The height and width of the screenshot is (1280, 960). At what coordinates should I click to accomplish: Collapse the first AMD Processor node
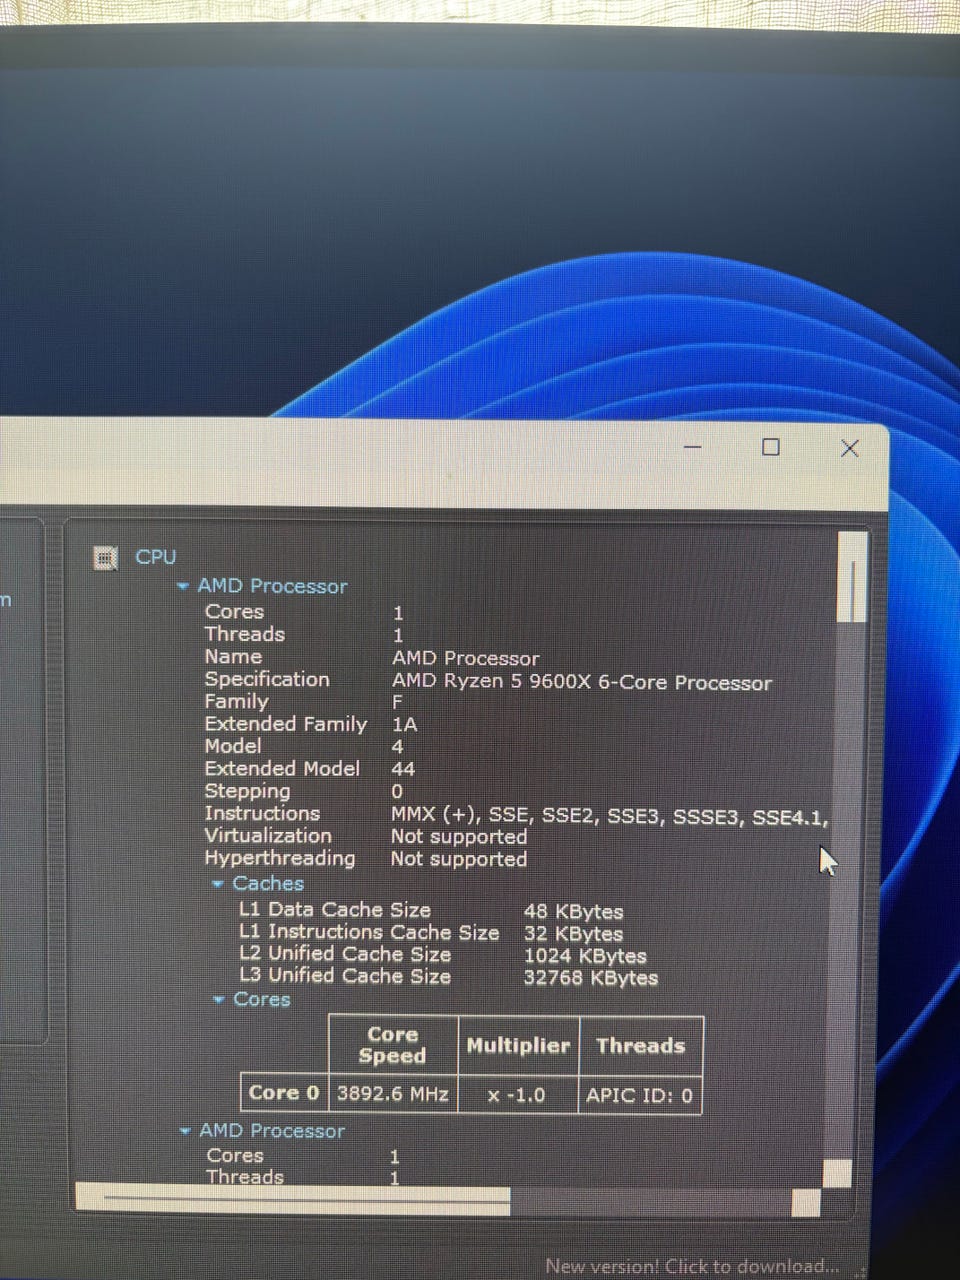tap(182, 586)
